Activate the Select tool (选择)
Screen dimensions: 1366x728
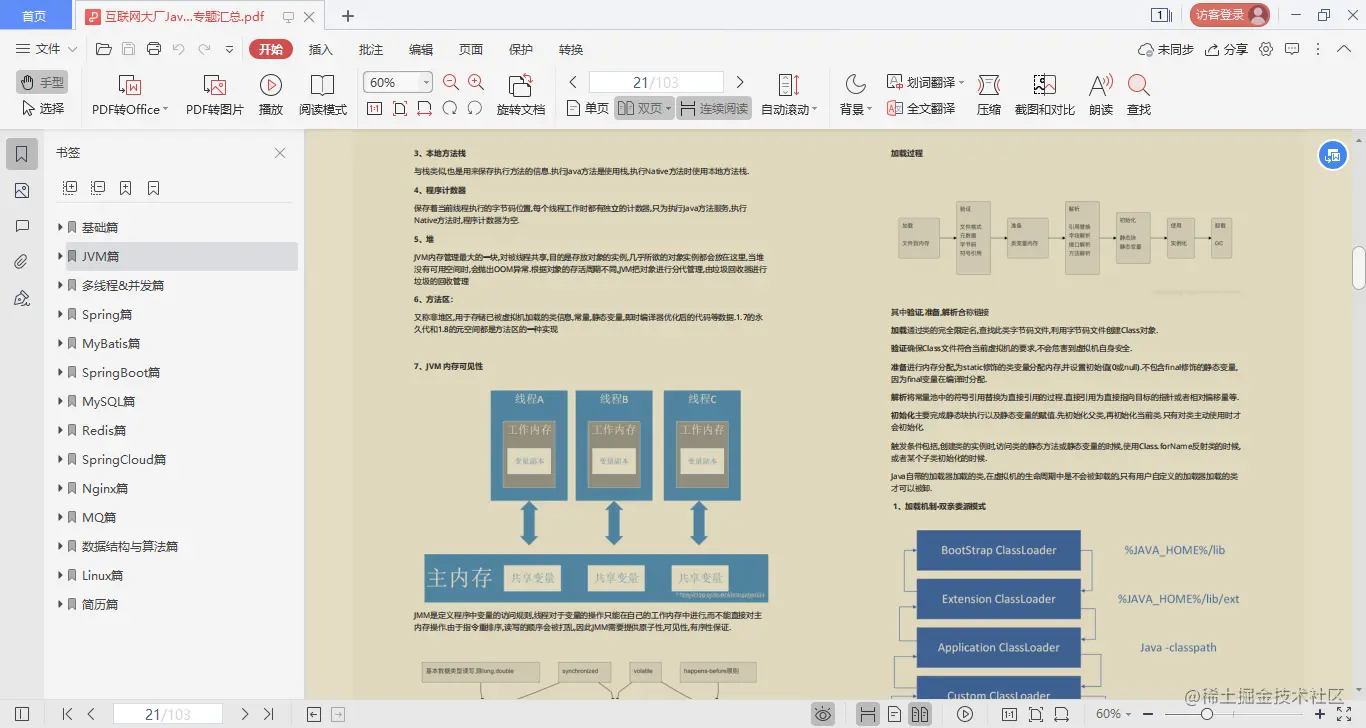pos(43,108)
